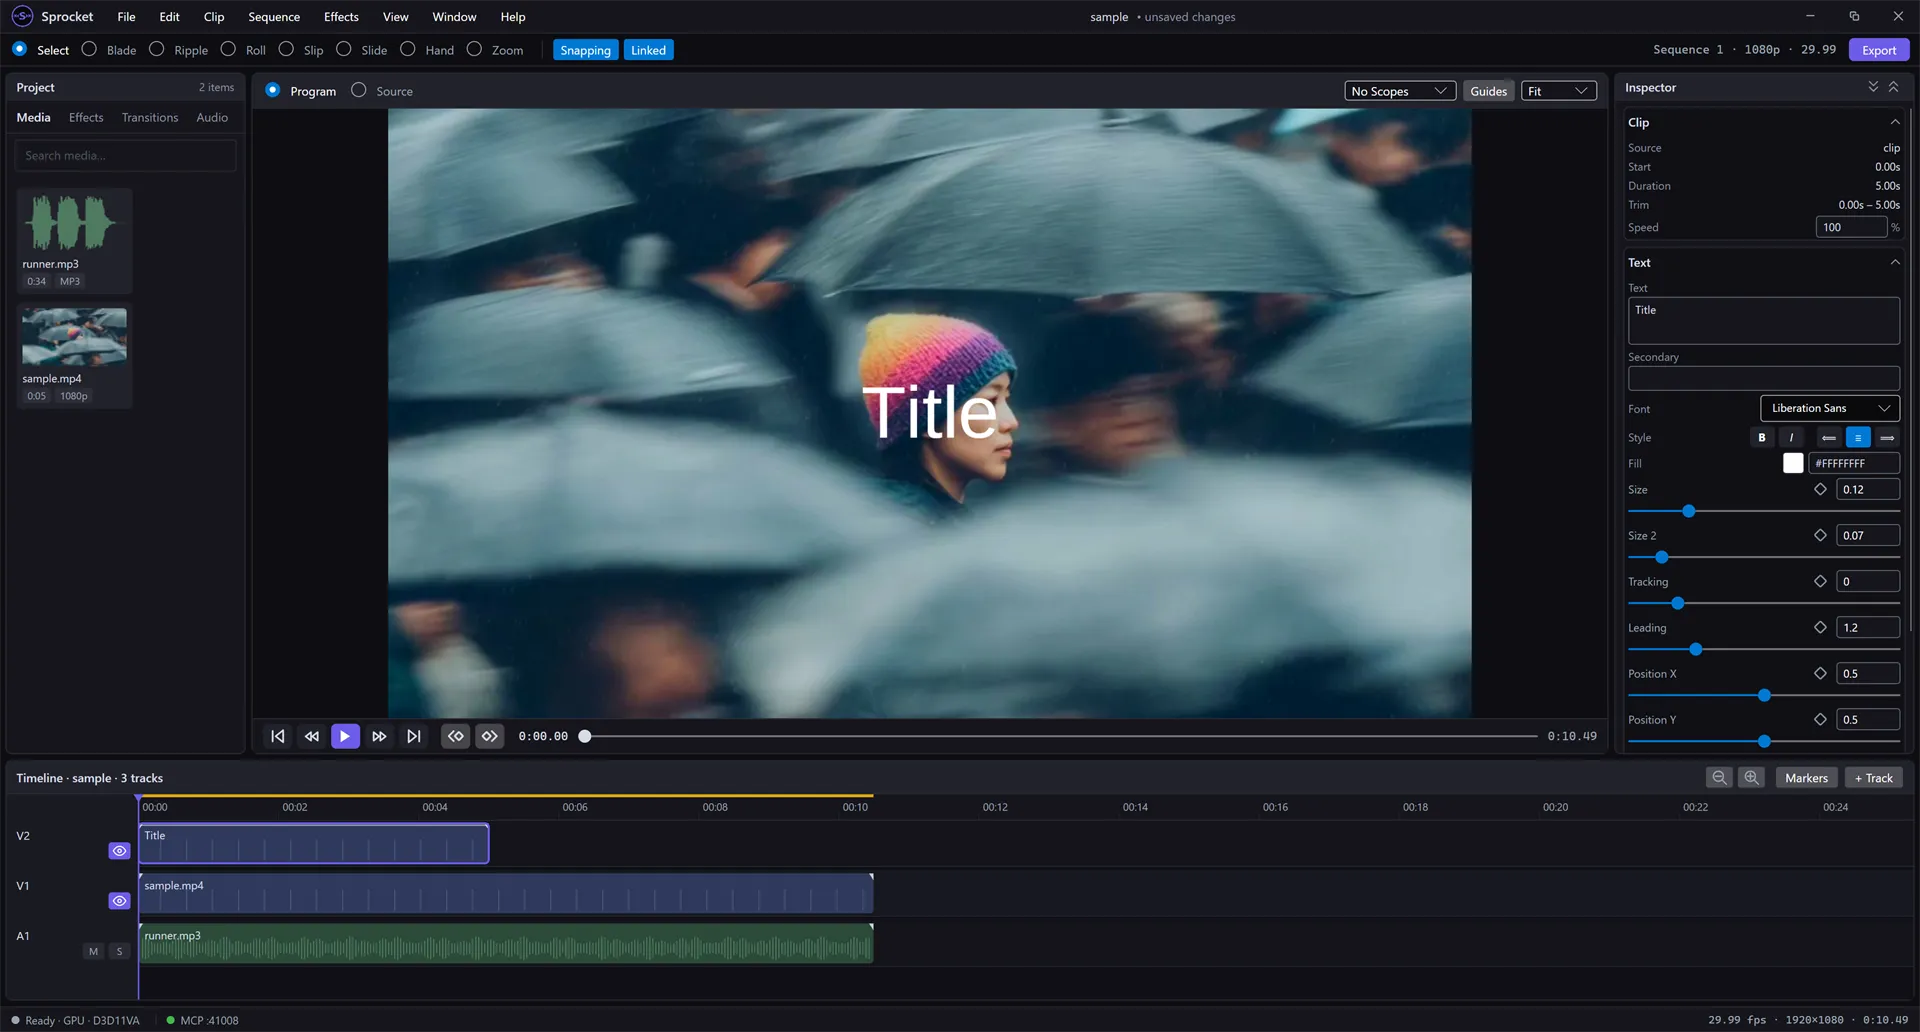Switch to the Audio tab
The image size is (1920, 1032).
pyautogui.click(x=212, y=117)
